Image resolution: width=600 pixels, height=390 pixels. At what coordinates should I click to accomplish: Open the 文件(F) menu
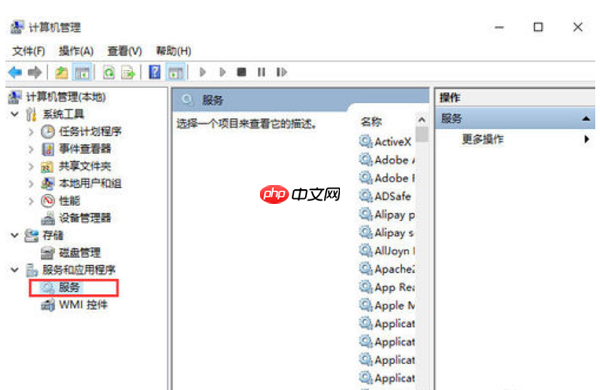tap(29, 51)
